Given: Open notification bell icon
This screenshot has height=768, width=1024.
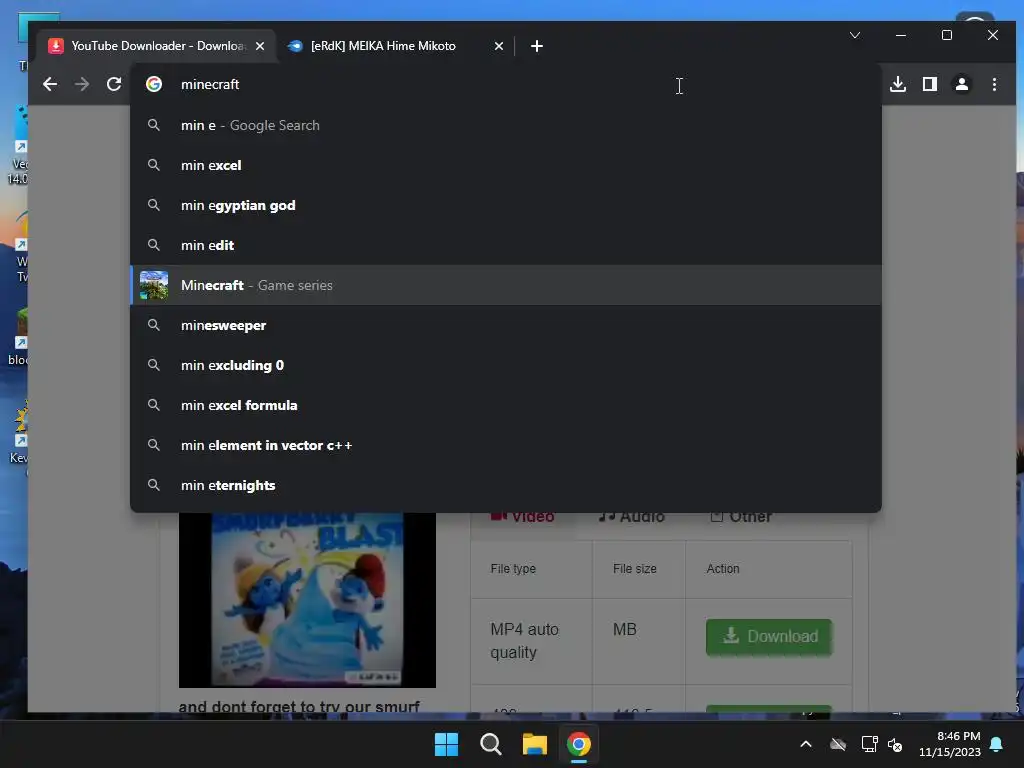Looking at the screenshot, I should coord(997,744).
